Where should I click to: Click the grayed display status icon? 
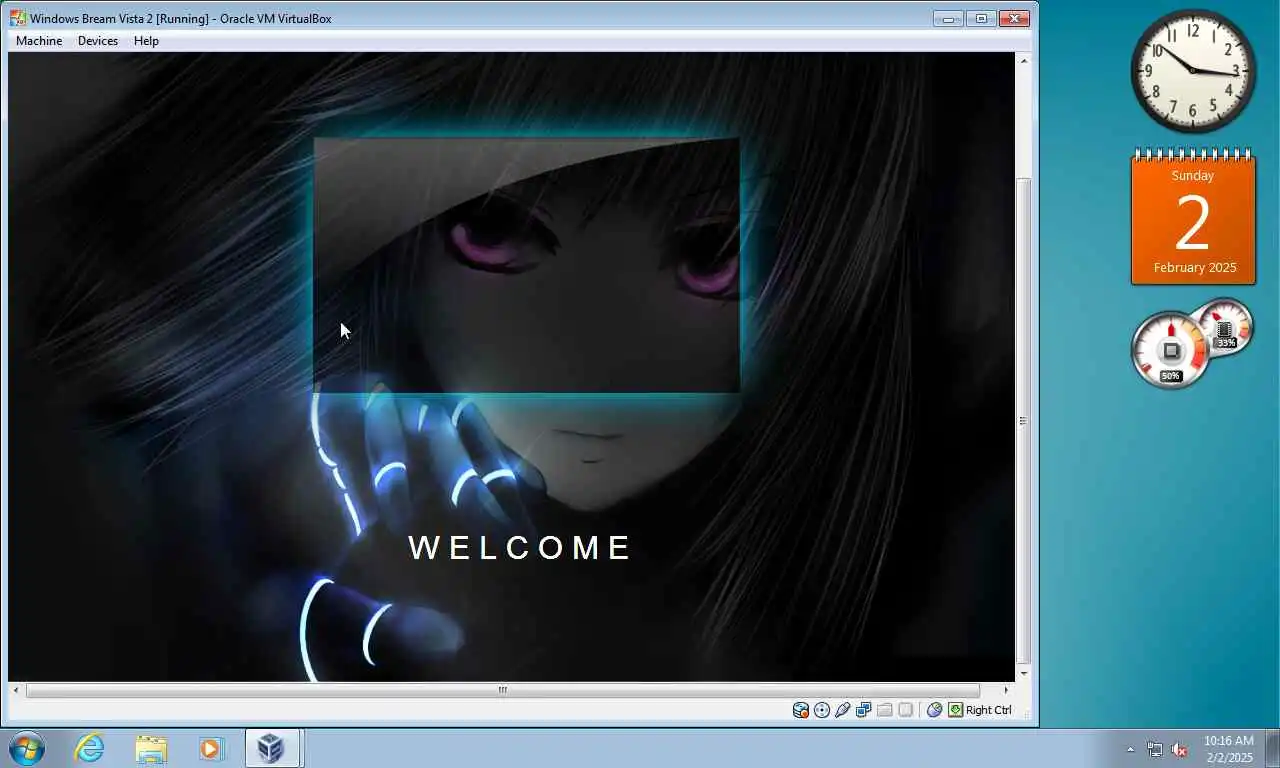(x=906, y=710)
